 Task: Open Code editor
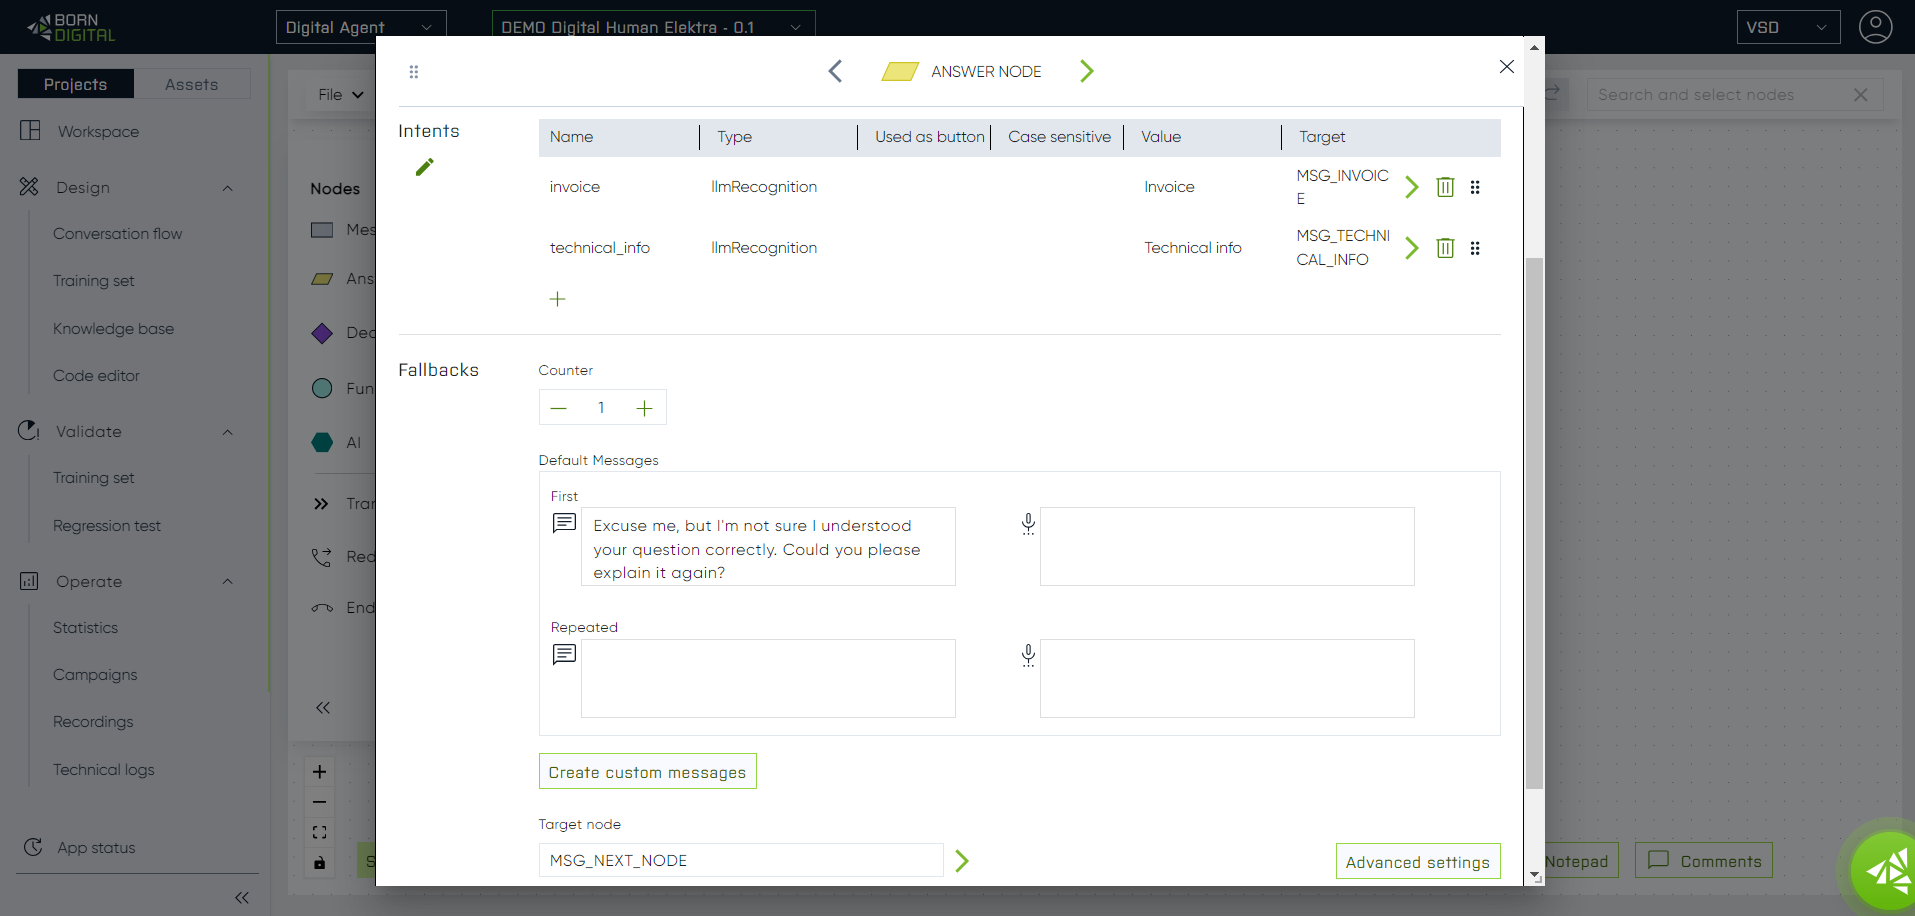point(96,376)
